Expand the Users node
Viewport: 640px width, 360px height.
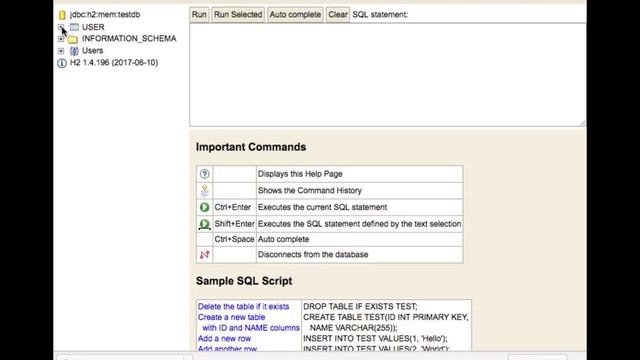point(61,51)
